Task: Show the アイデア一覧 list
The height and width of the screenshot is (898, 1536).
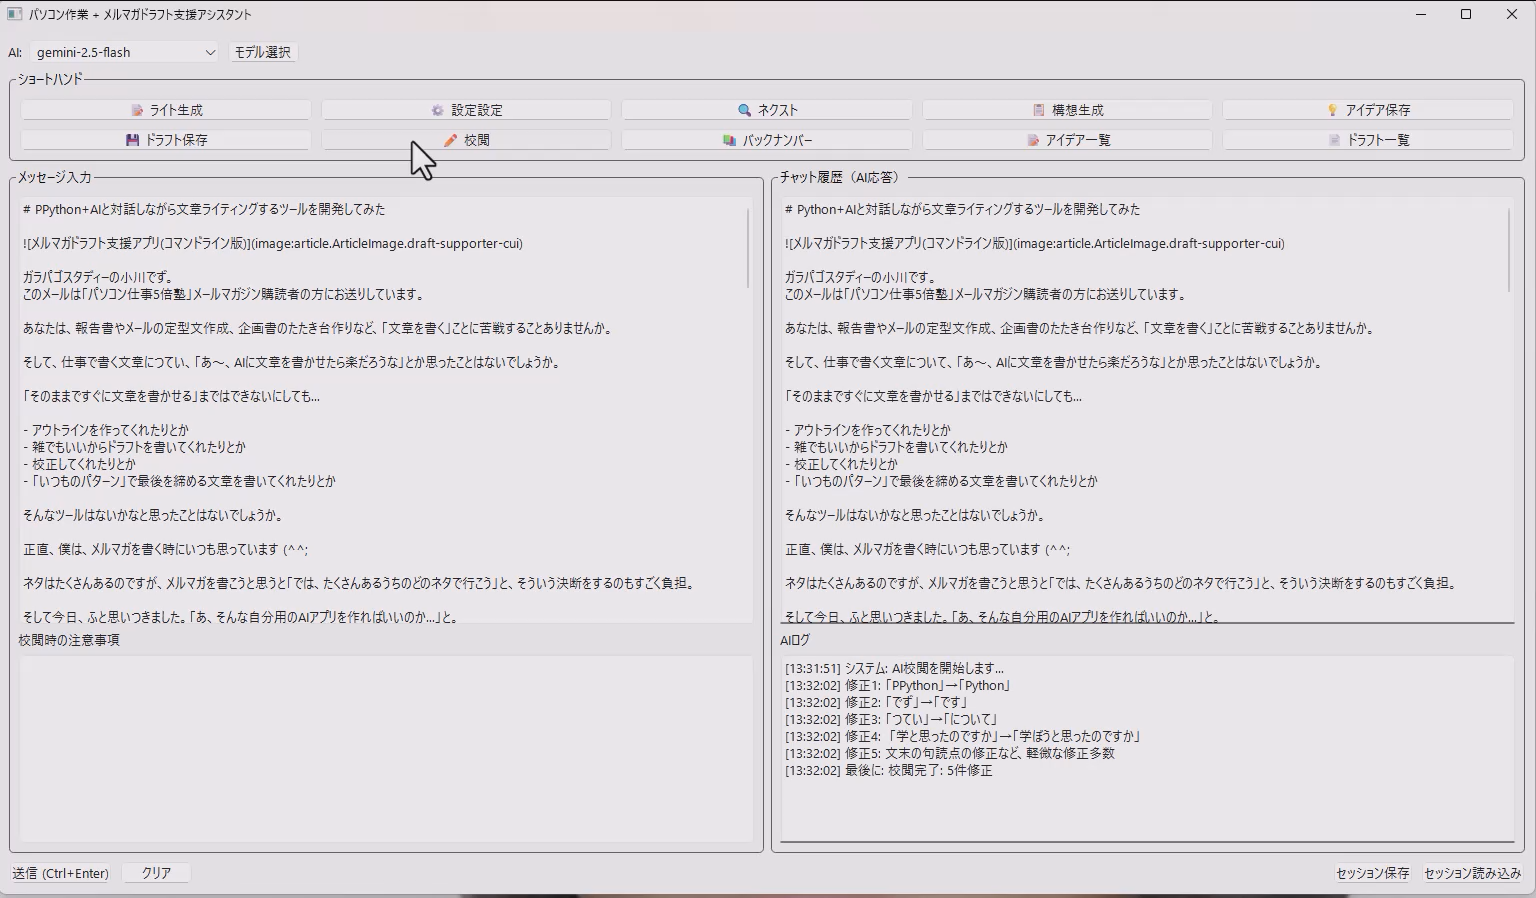Action: (1067, 140)
